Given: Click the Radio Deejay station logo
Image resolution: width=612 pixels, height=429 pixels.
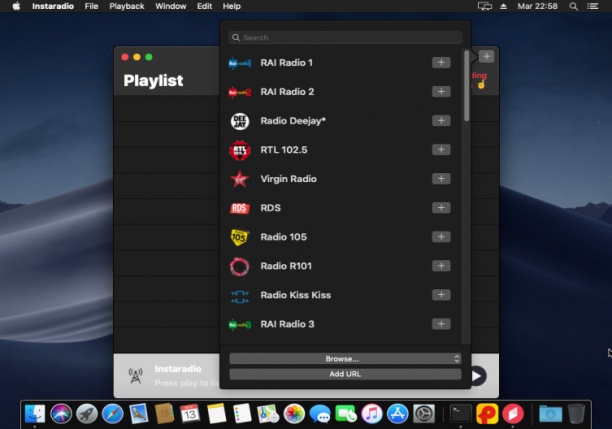Looking at the screenshot, I should [x=240, y=121].
